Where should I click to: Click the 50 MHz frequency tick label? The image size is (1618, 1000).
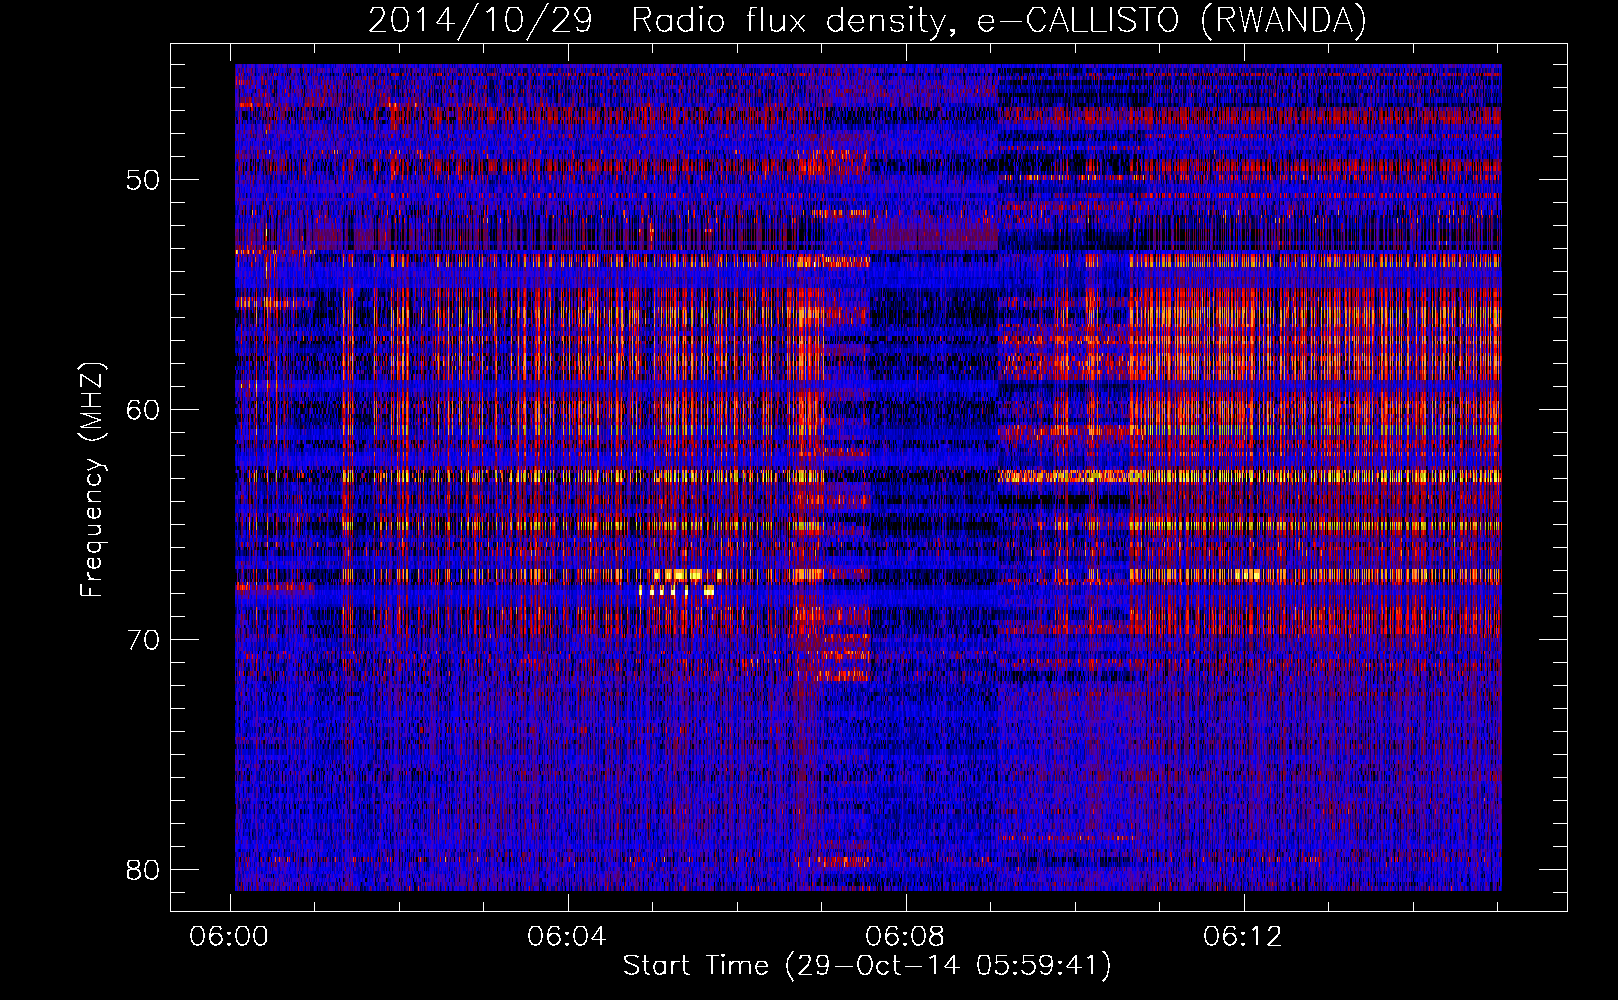(143, 180)
